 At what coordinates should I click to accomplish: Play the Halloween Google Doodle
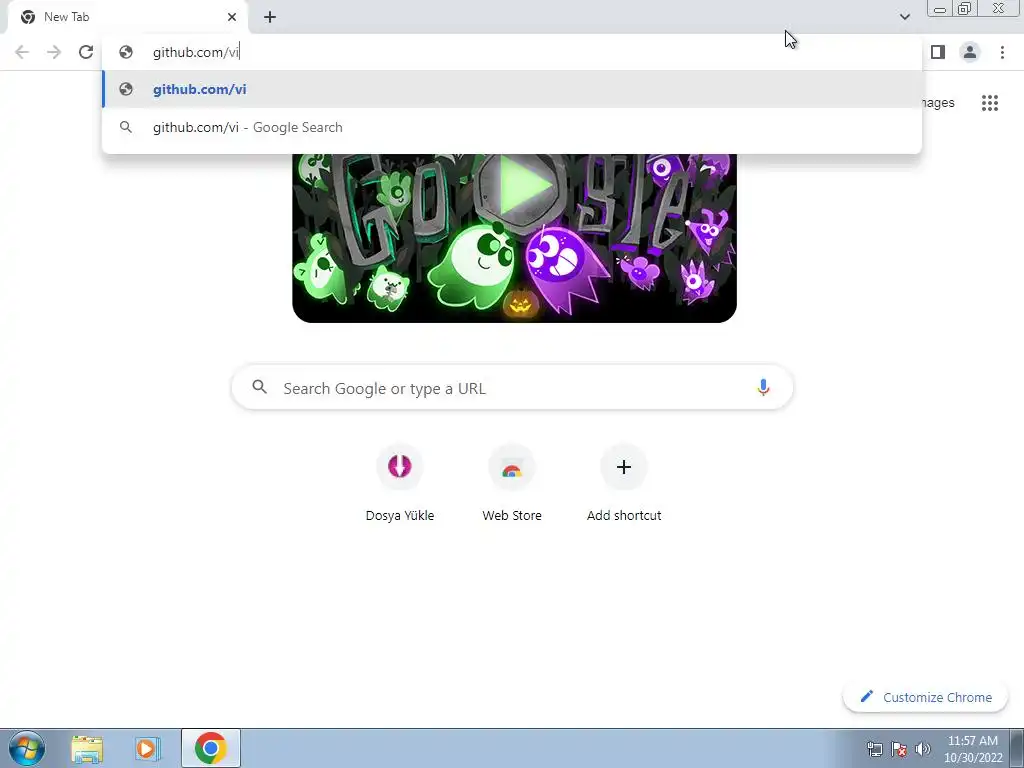tap(521, 186)
